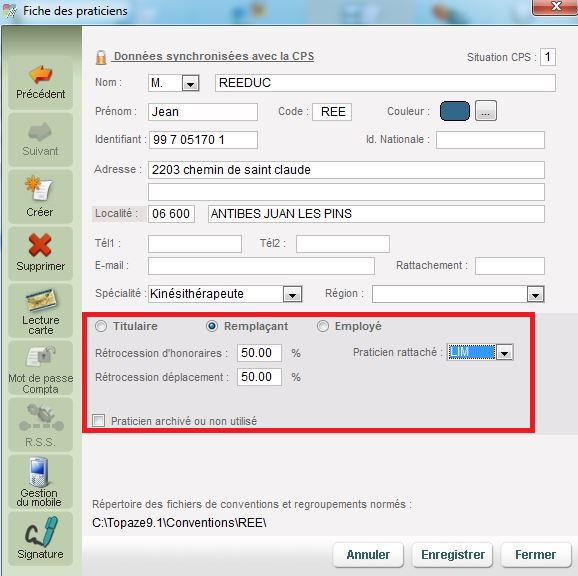Open the Région dropdown list
The width and height of the screenshot is (578, 576).
(535, 294)
